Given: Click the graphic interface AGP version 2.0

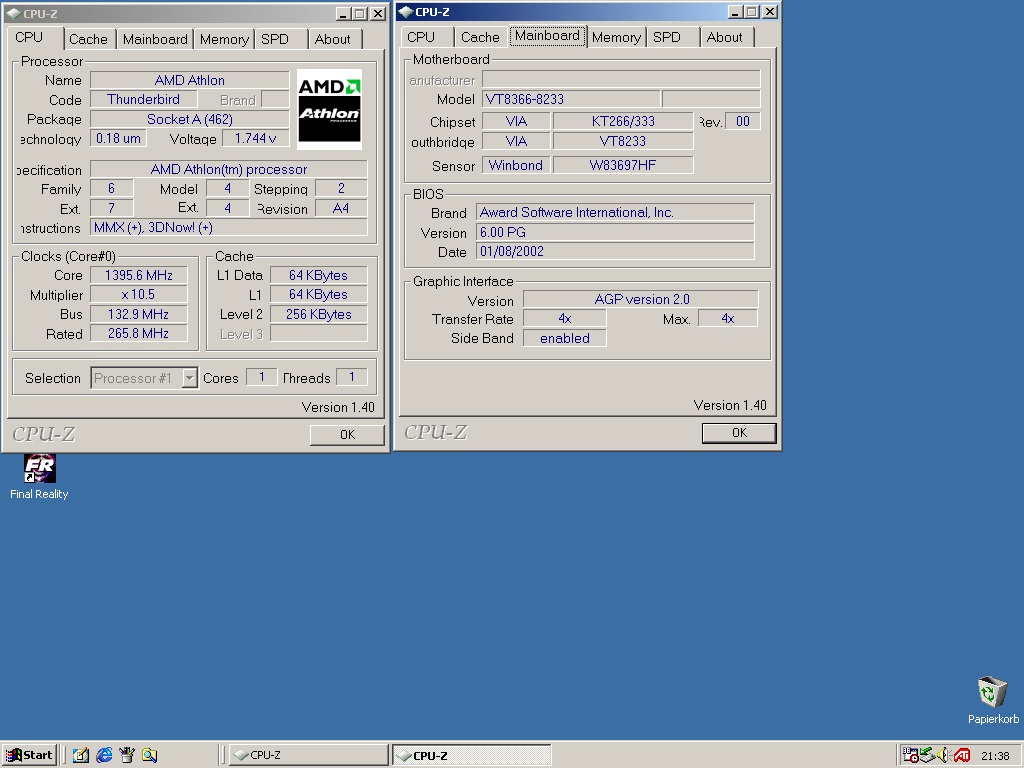Looking at the screenshot, I should point(641,299).
